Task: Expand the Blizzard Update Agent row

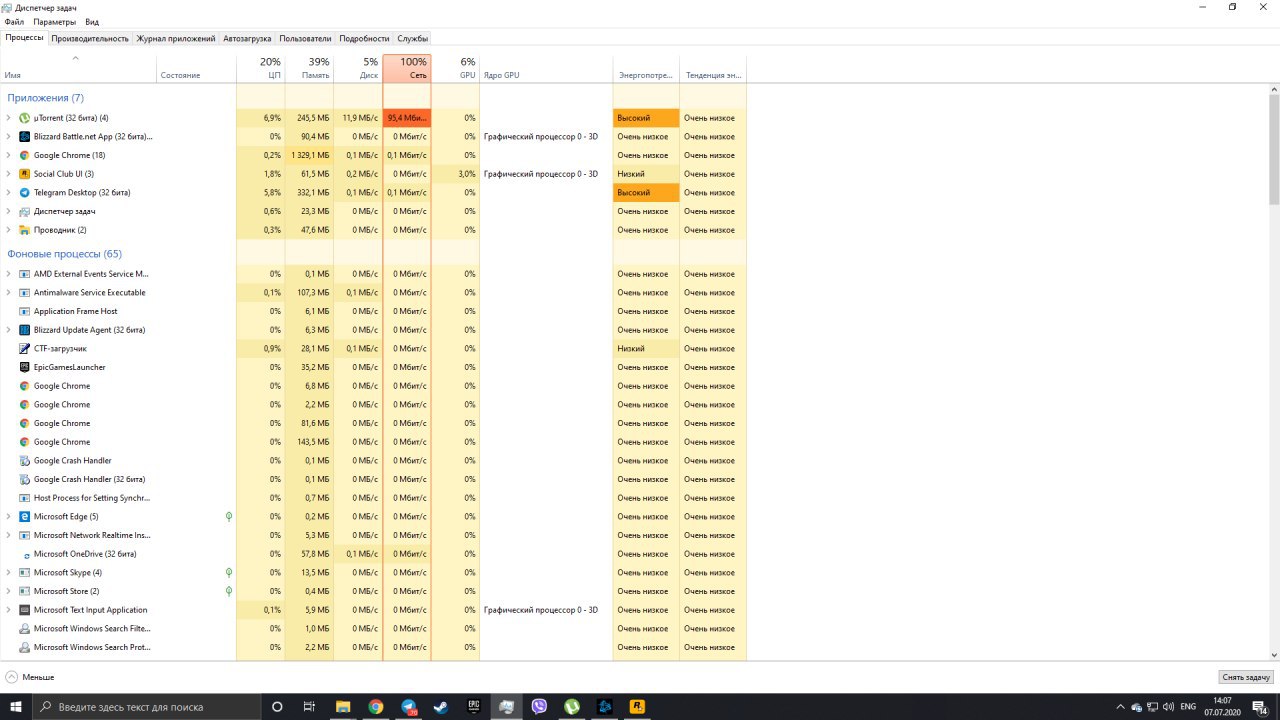Action: [9, 330]
